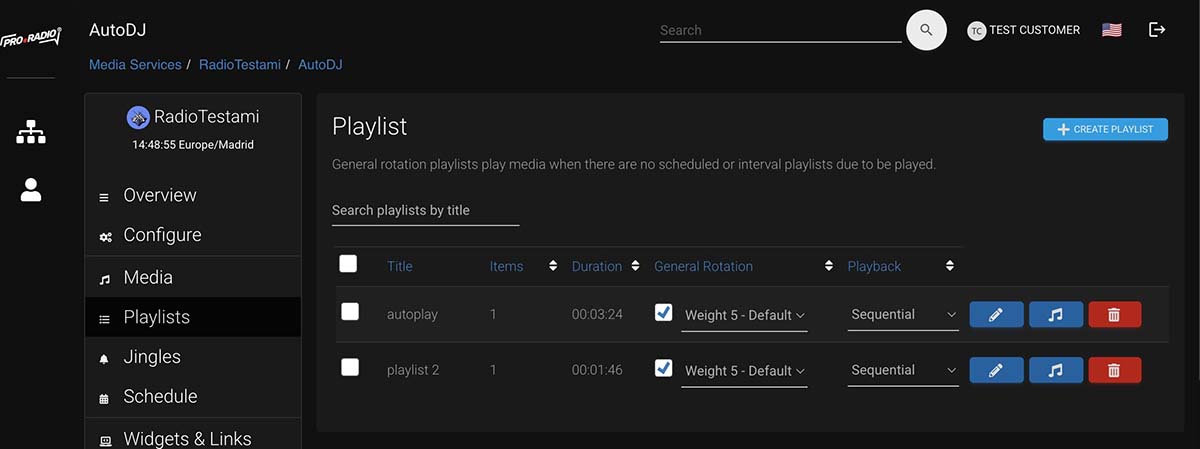Viewport: 1200px width, 449px height.
Task: Open playlist 2 tracks music-note button
Action: [x=1055, y=370]
